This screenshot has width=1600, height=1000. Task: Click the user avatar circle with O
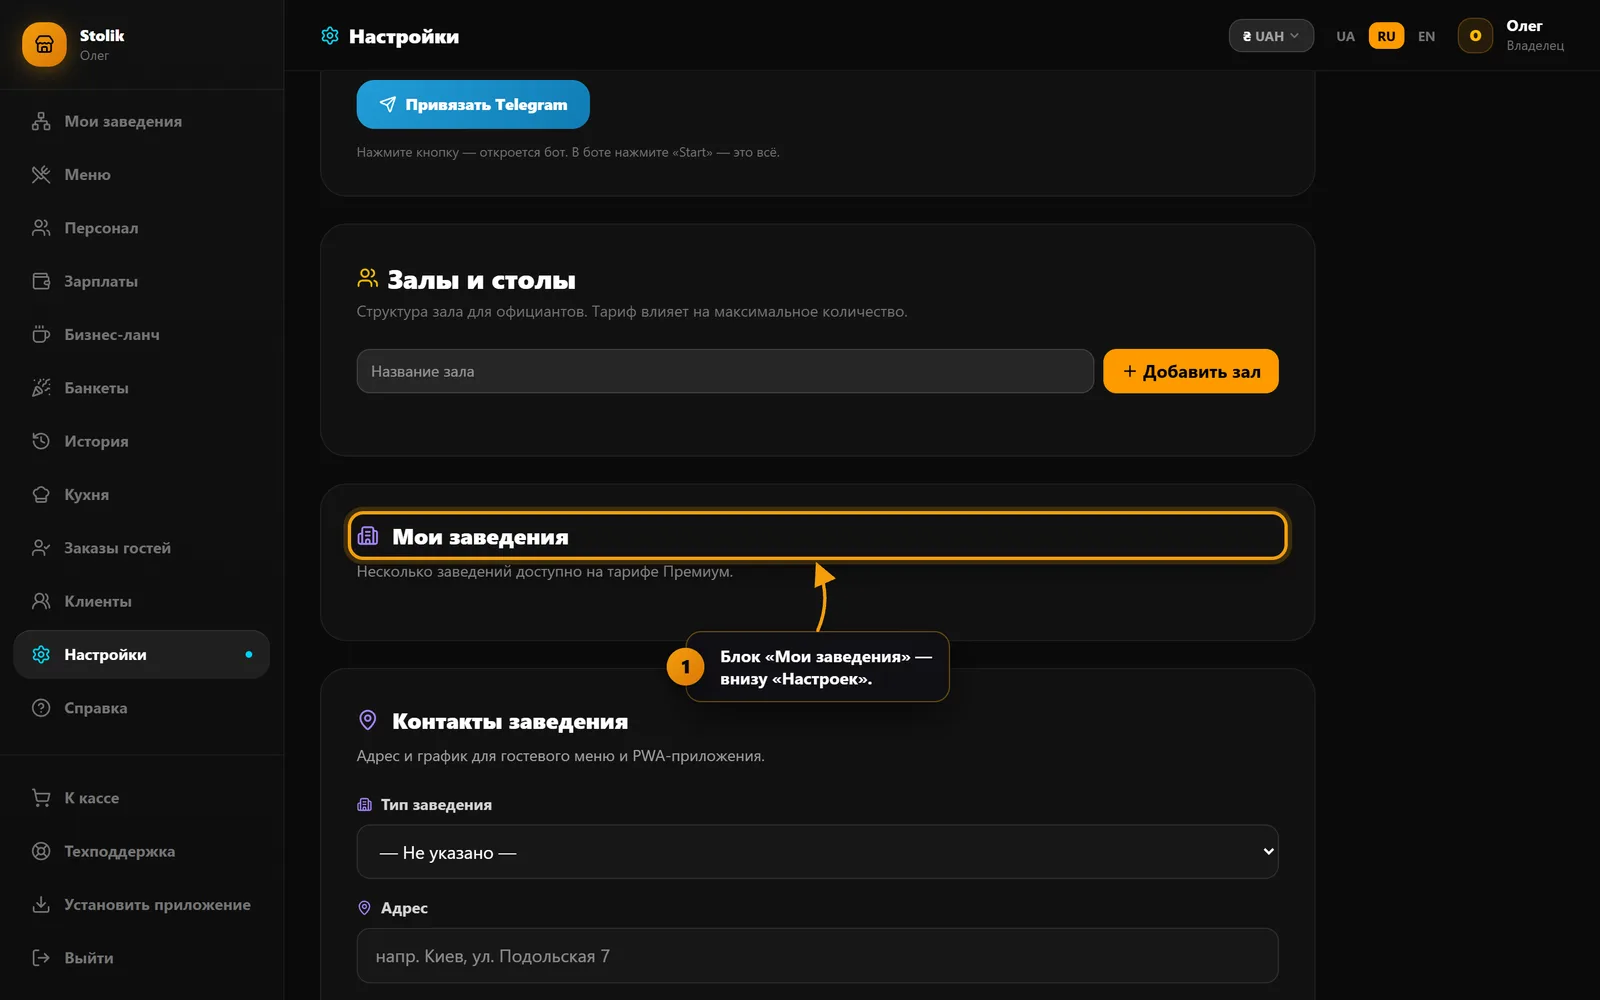(1475, 36)
